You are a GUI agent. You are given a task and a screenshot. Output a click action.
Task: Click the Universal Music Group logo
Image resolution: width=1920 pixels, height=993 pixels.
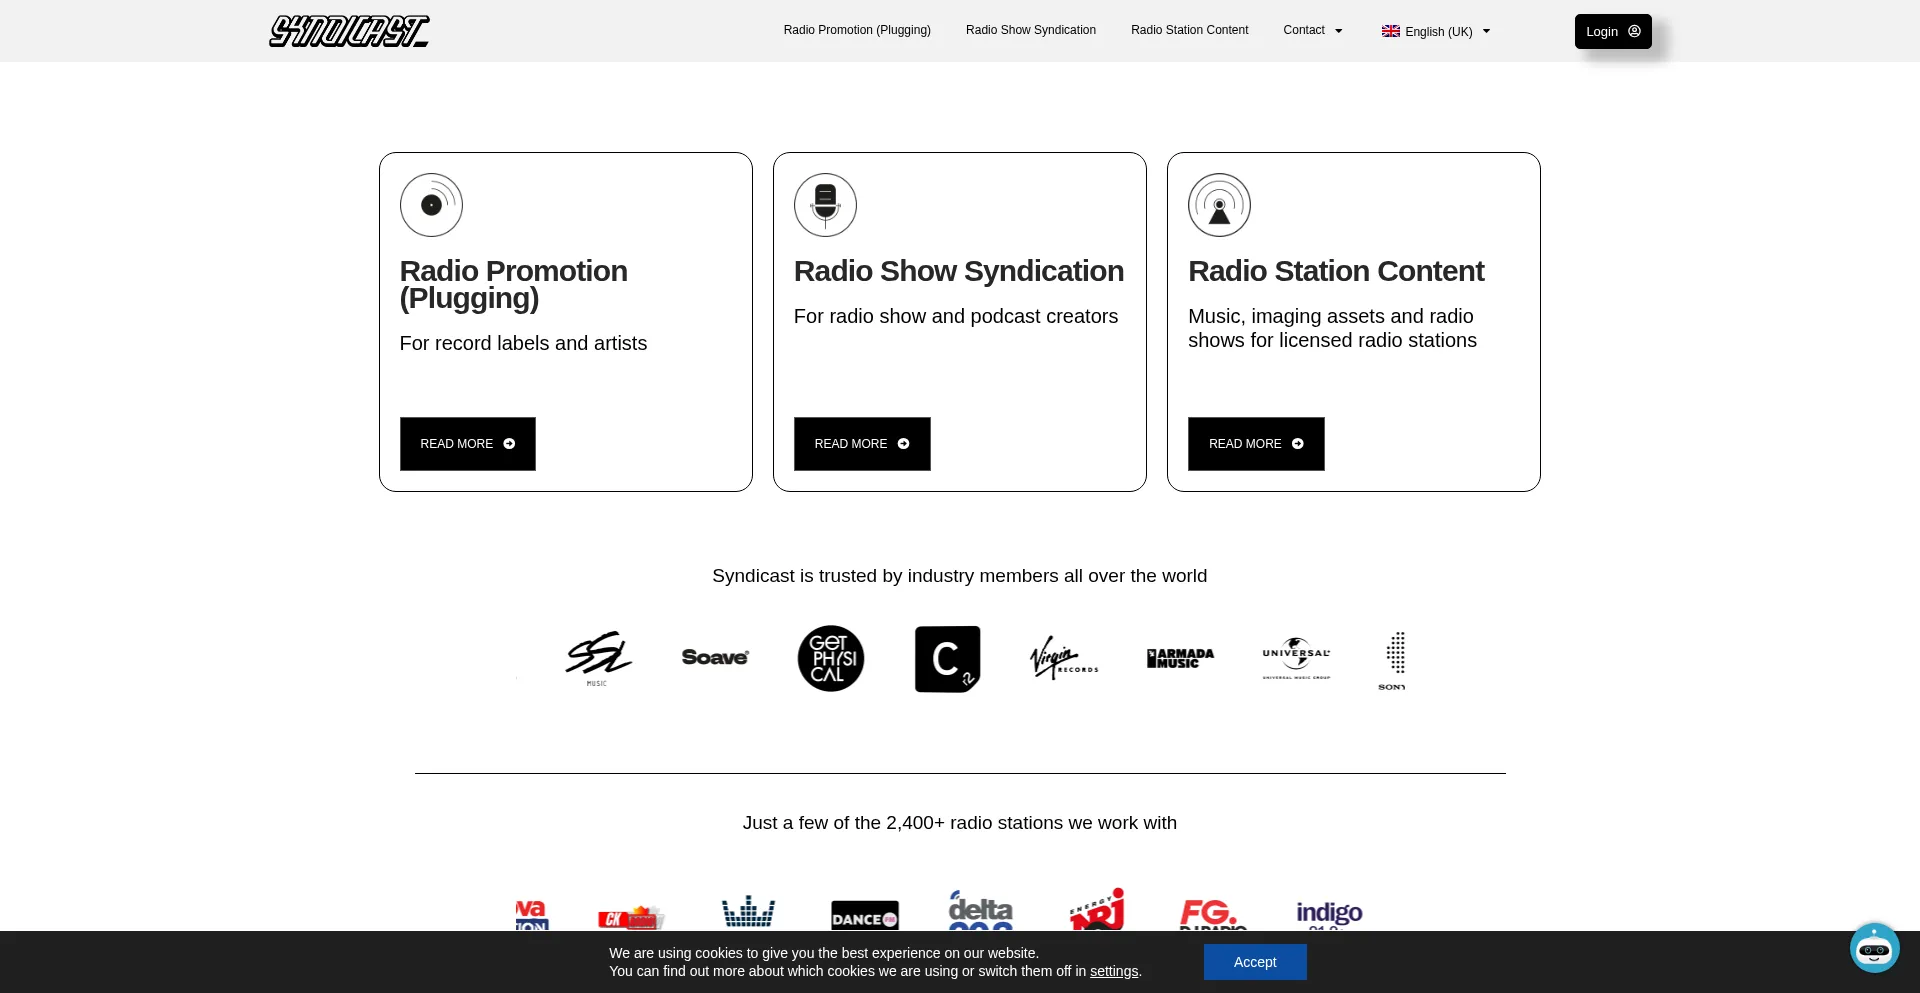[x=1296, y=657]
